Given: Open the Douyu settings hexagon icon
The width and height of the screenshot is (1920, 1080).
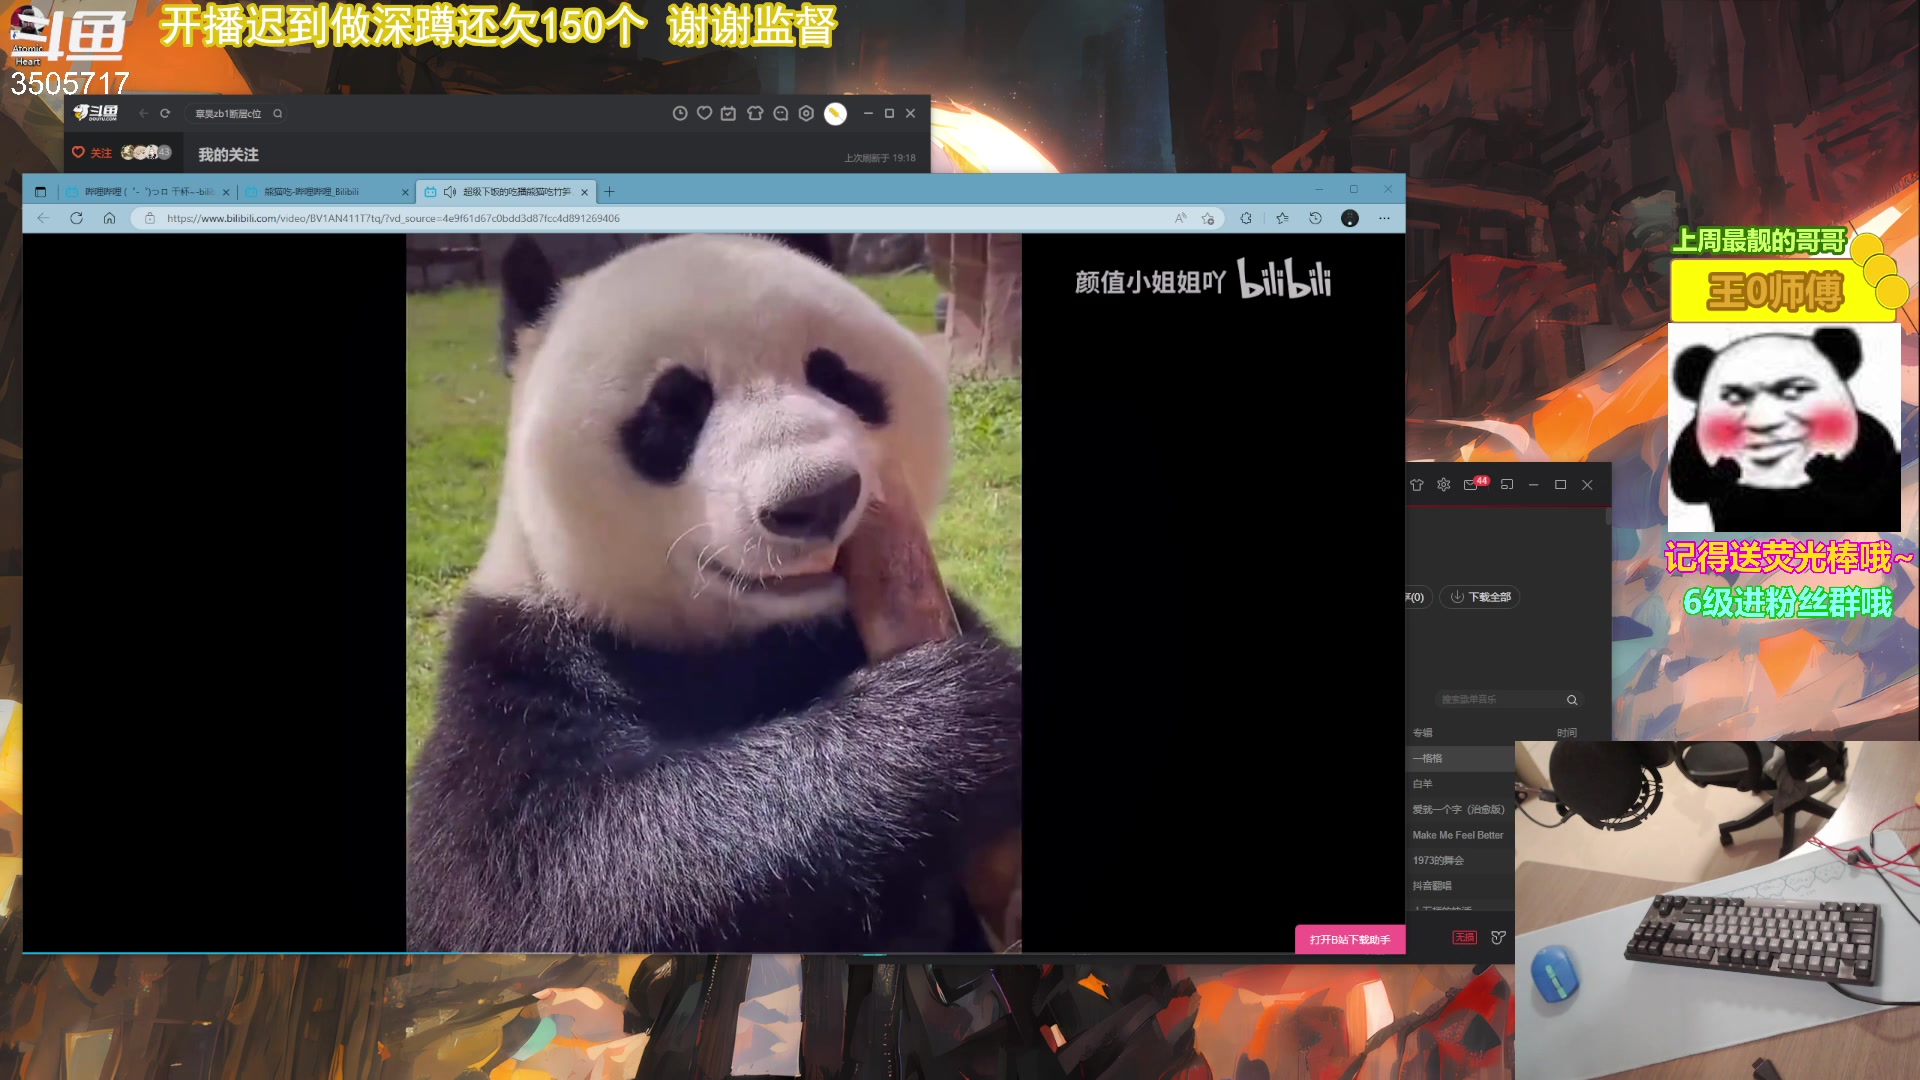Looking at the screenshot, I should click(805, 113).
